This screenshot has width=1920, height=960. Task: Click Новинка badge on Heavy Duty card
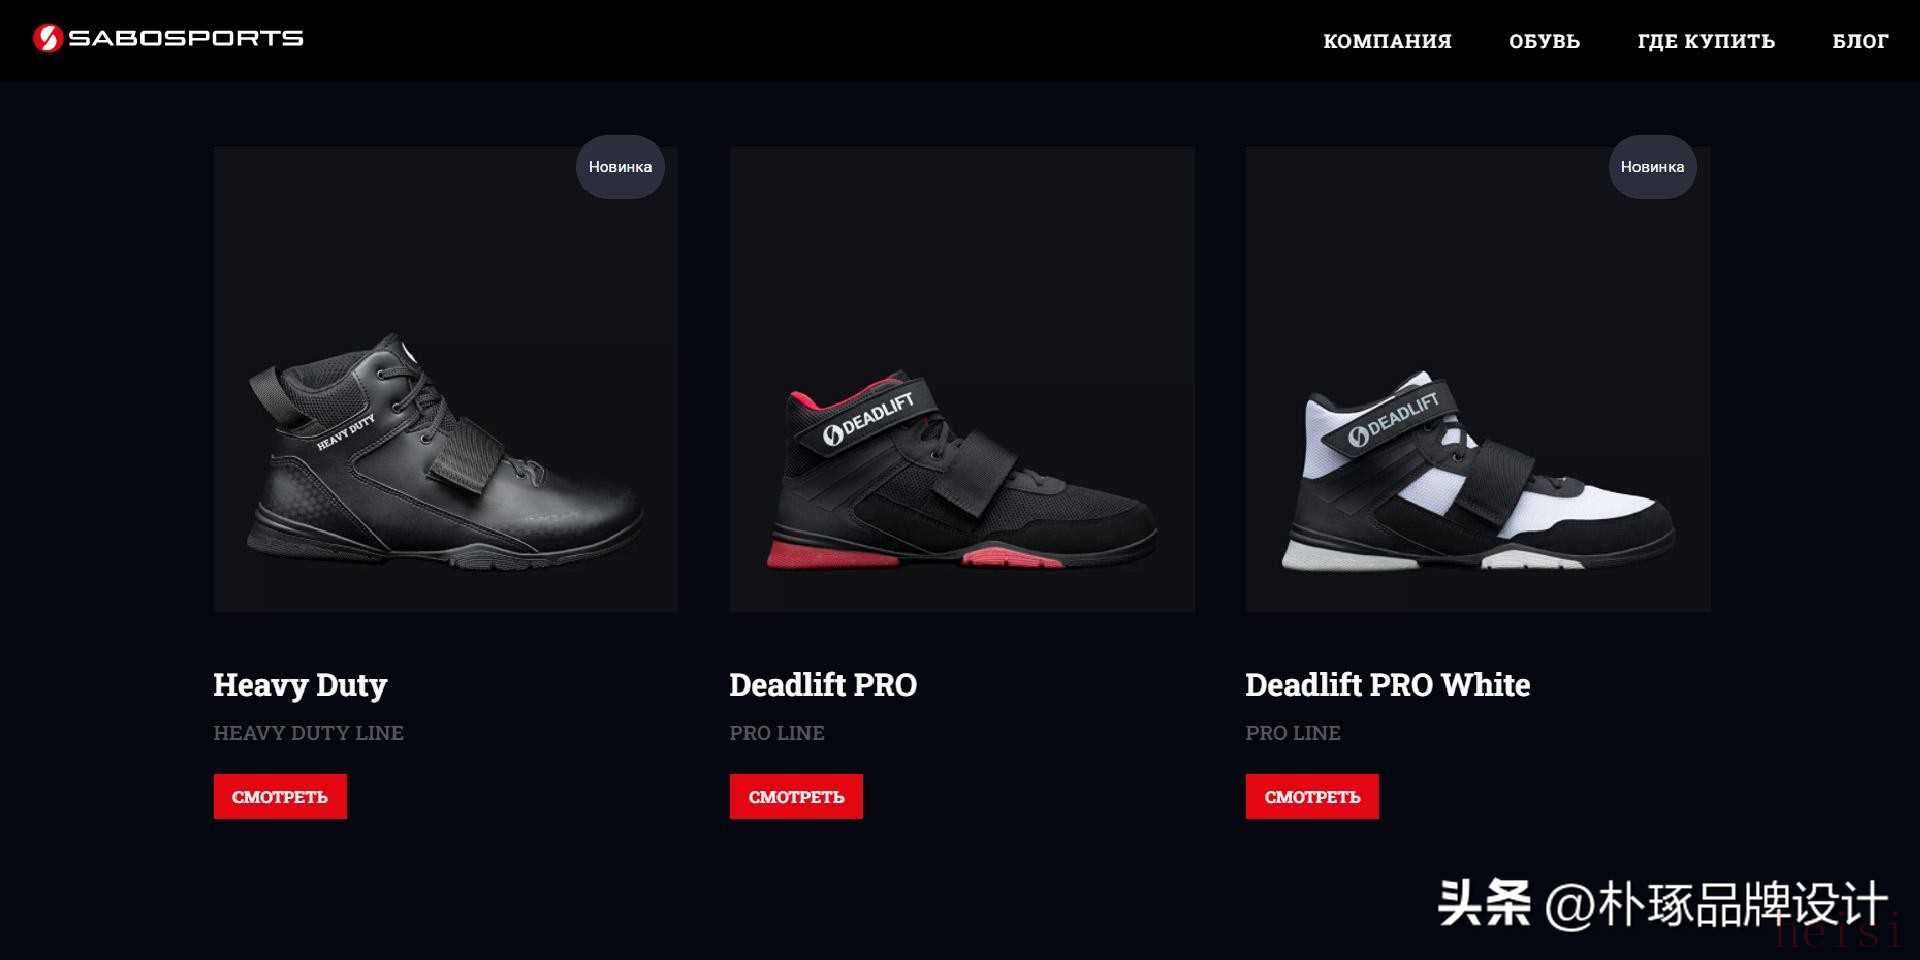coord(620,167)
